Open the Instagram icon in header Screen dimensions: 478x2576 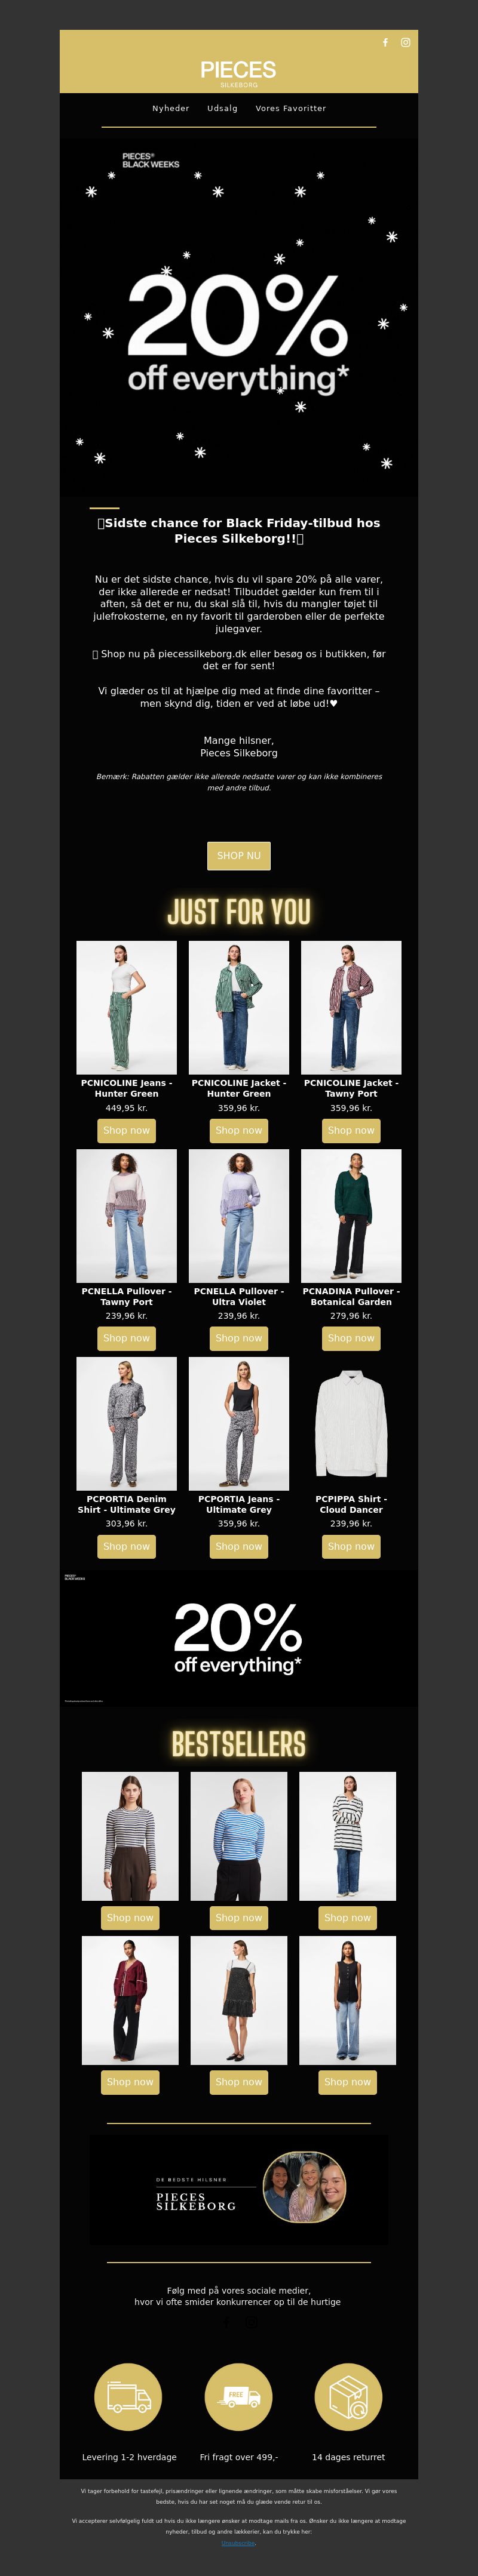point(405,42)
